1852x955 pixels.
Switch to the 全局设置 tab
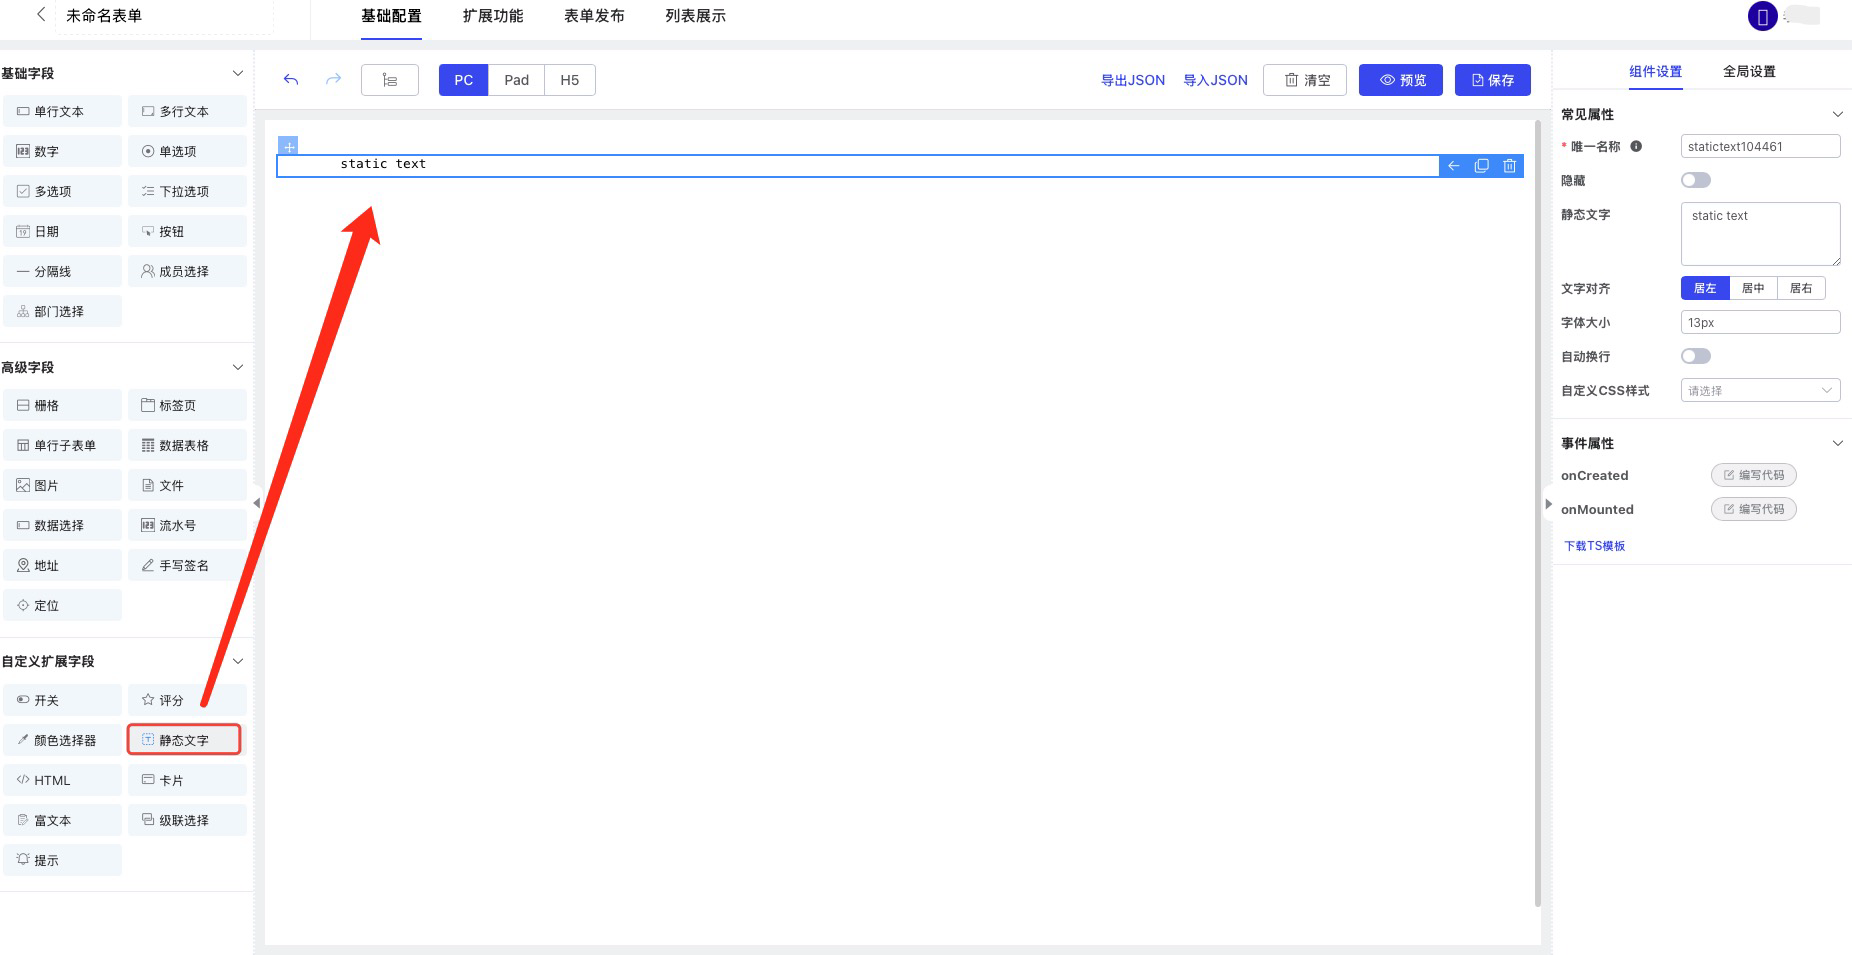(1748, 71)
